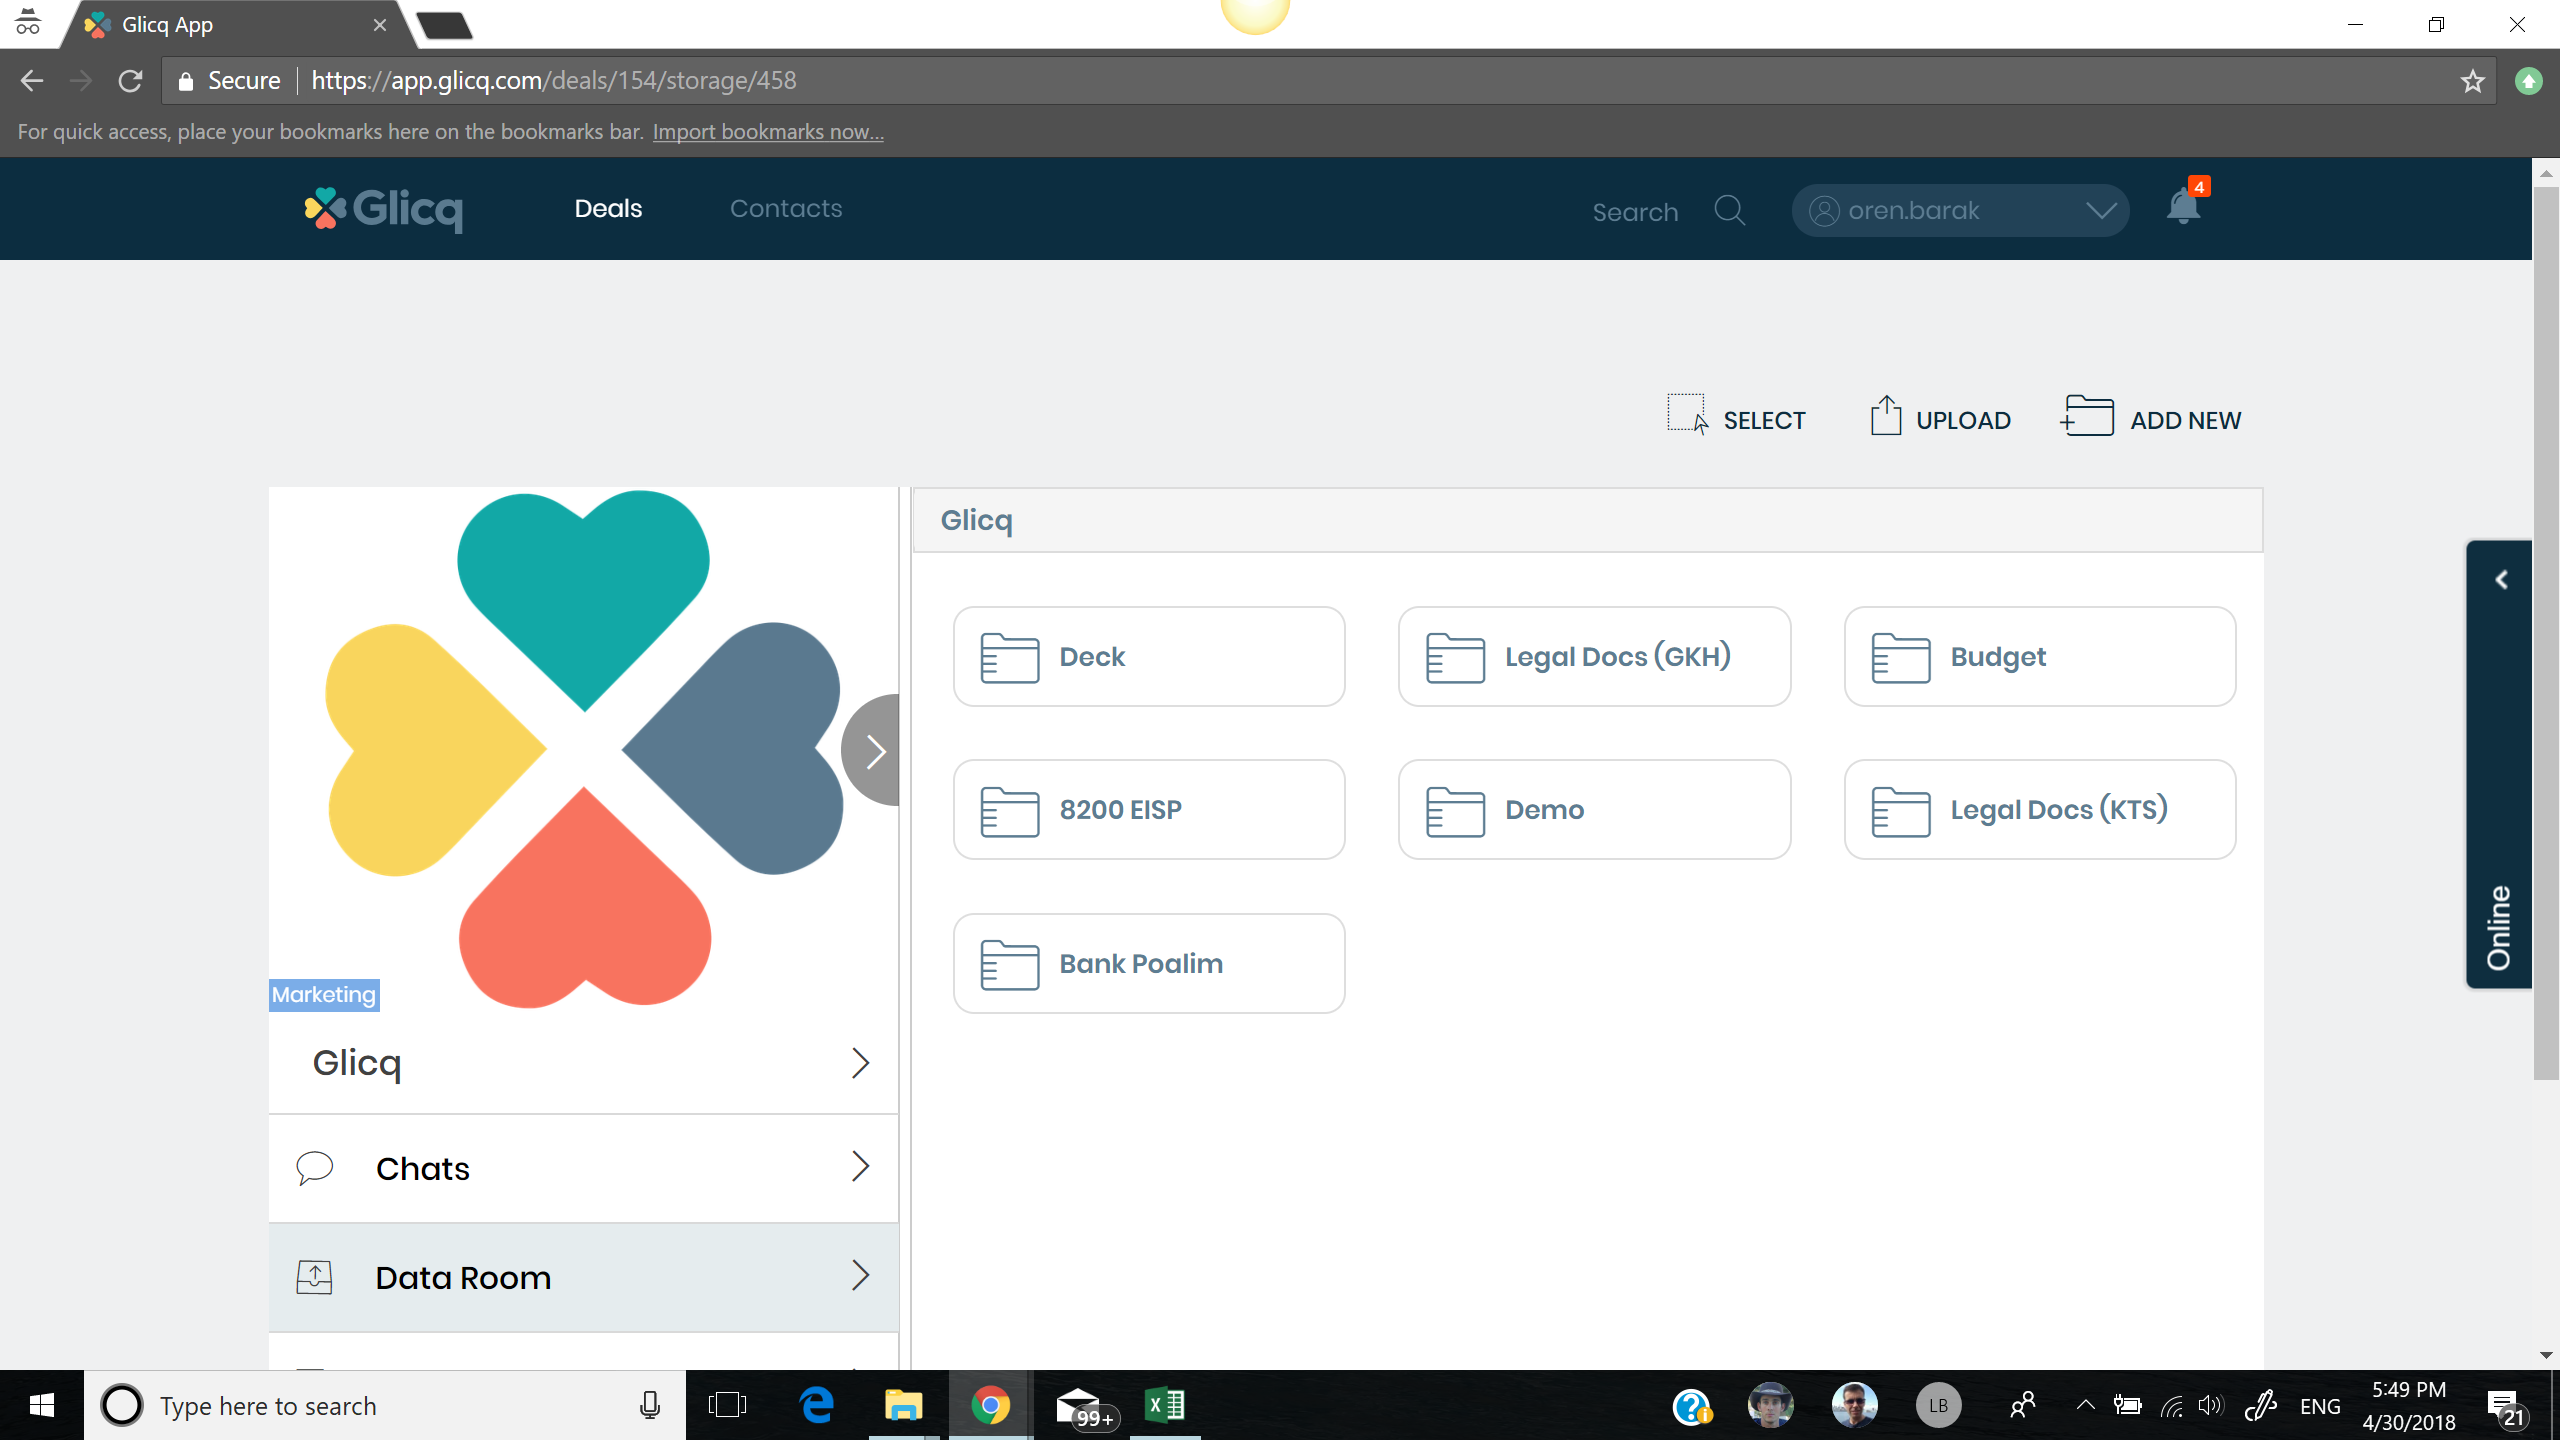Open the Legal Docs (GKH) folder
Viewport: 2560px width, 1440px height.
pos(1594,657)
